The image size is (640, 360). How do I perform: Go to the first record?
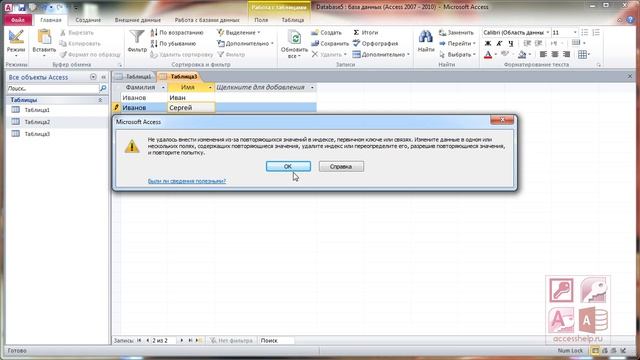click(x=139, y=340)
